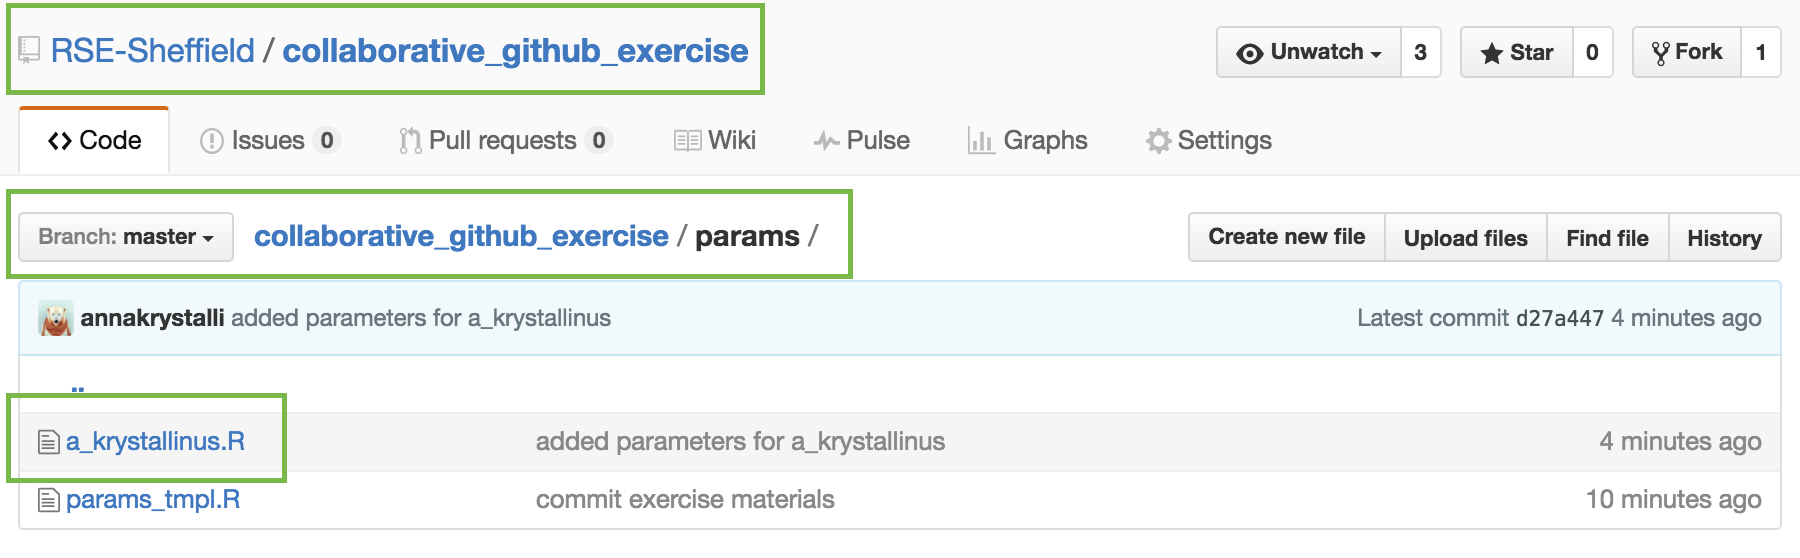Click the file icon beside params_tmpl.R
This screenshot has width=1800, height=558.
coord(49,499)
